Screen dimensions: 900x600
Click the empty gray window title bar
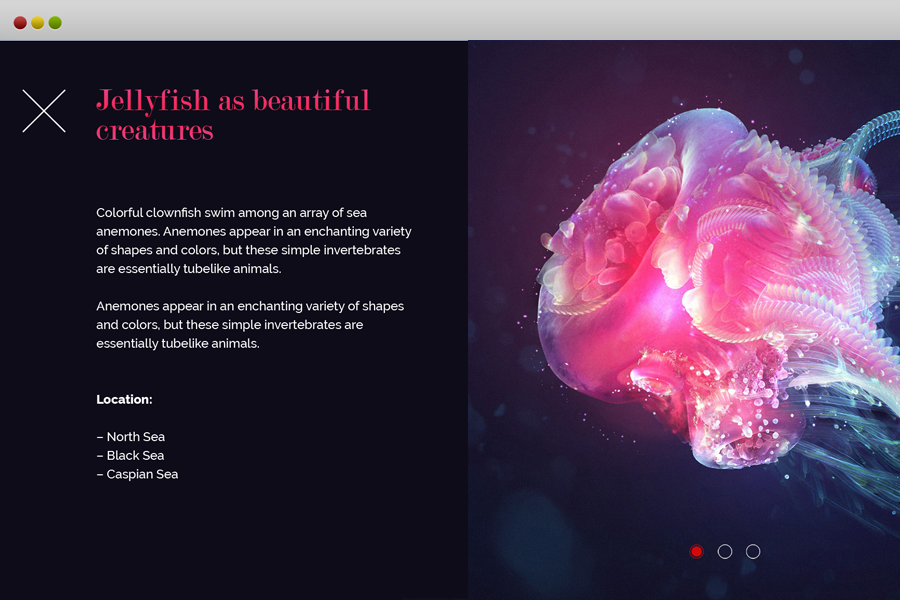[450, 20]
